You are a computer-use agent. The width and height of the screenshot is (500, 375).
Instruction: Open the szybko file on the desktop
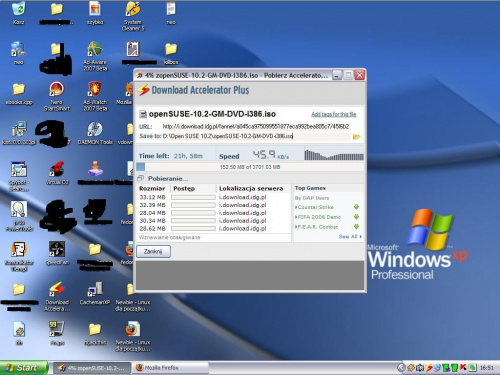pos(95,13)
